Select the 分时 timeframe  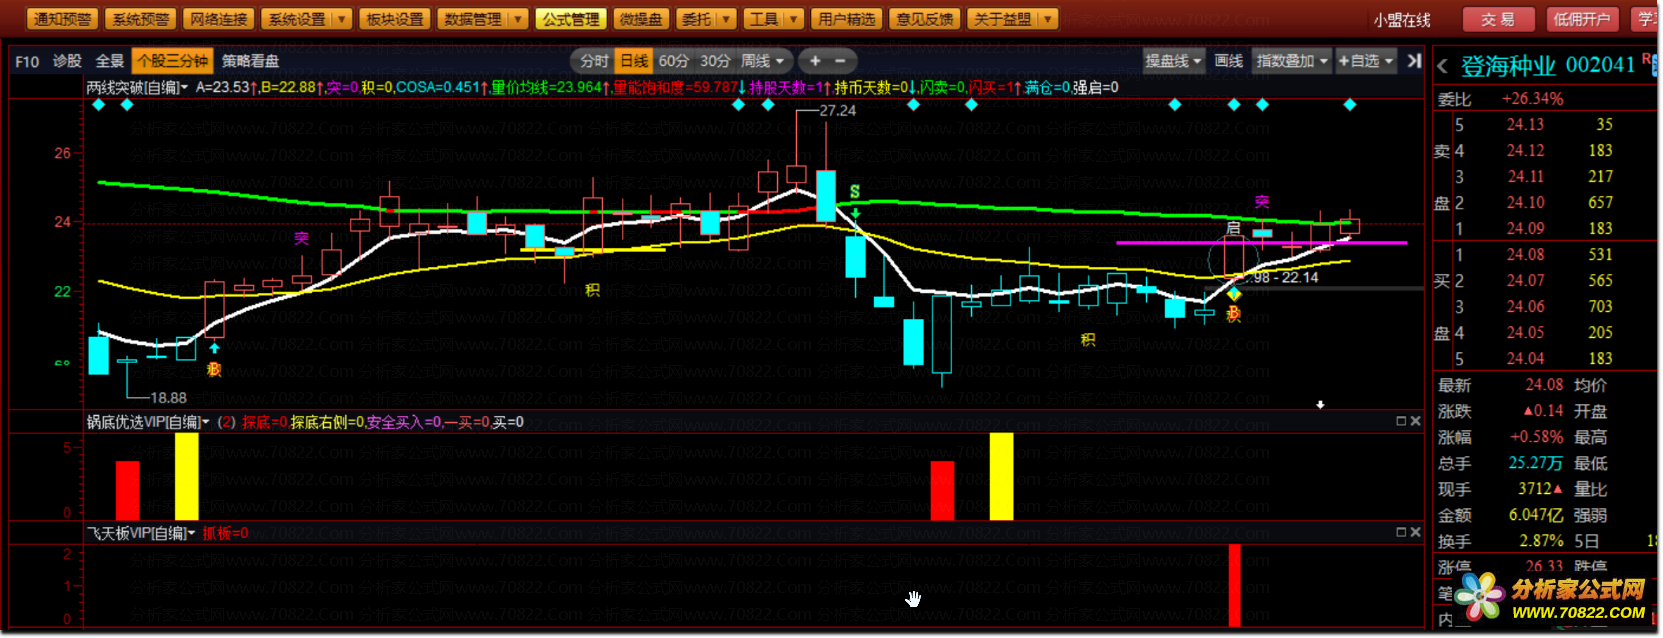click(594, 61)
